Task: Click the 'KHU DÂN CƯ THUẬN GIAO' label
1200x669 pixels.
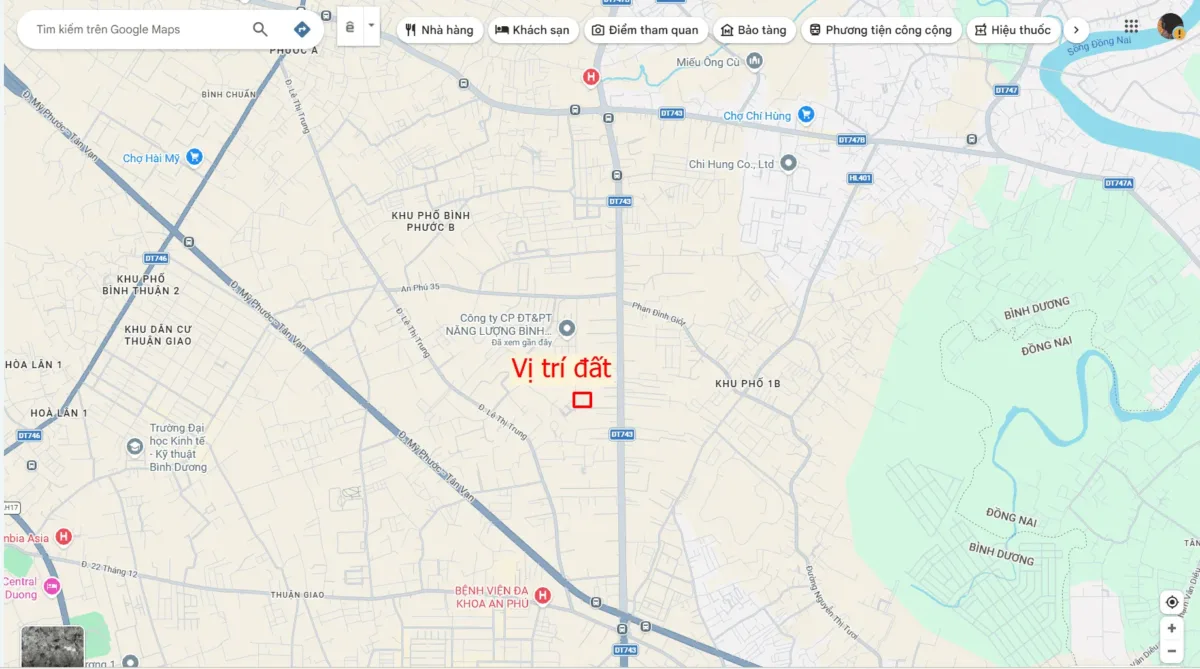Action: point(158,335)
